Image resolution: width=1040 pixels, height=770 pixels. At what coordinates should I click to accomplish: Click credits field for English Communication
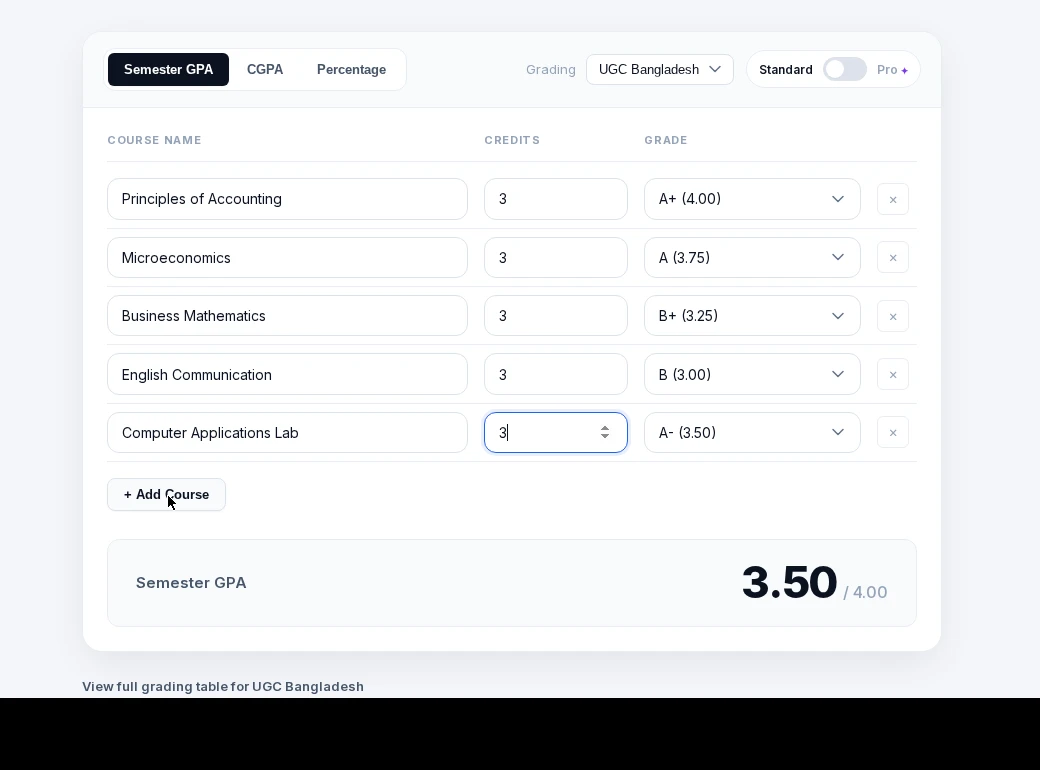(x=556, y=374)
